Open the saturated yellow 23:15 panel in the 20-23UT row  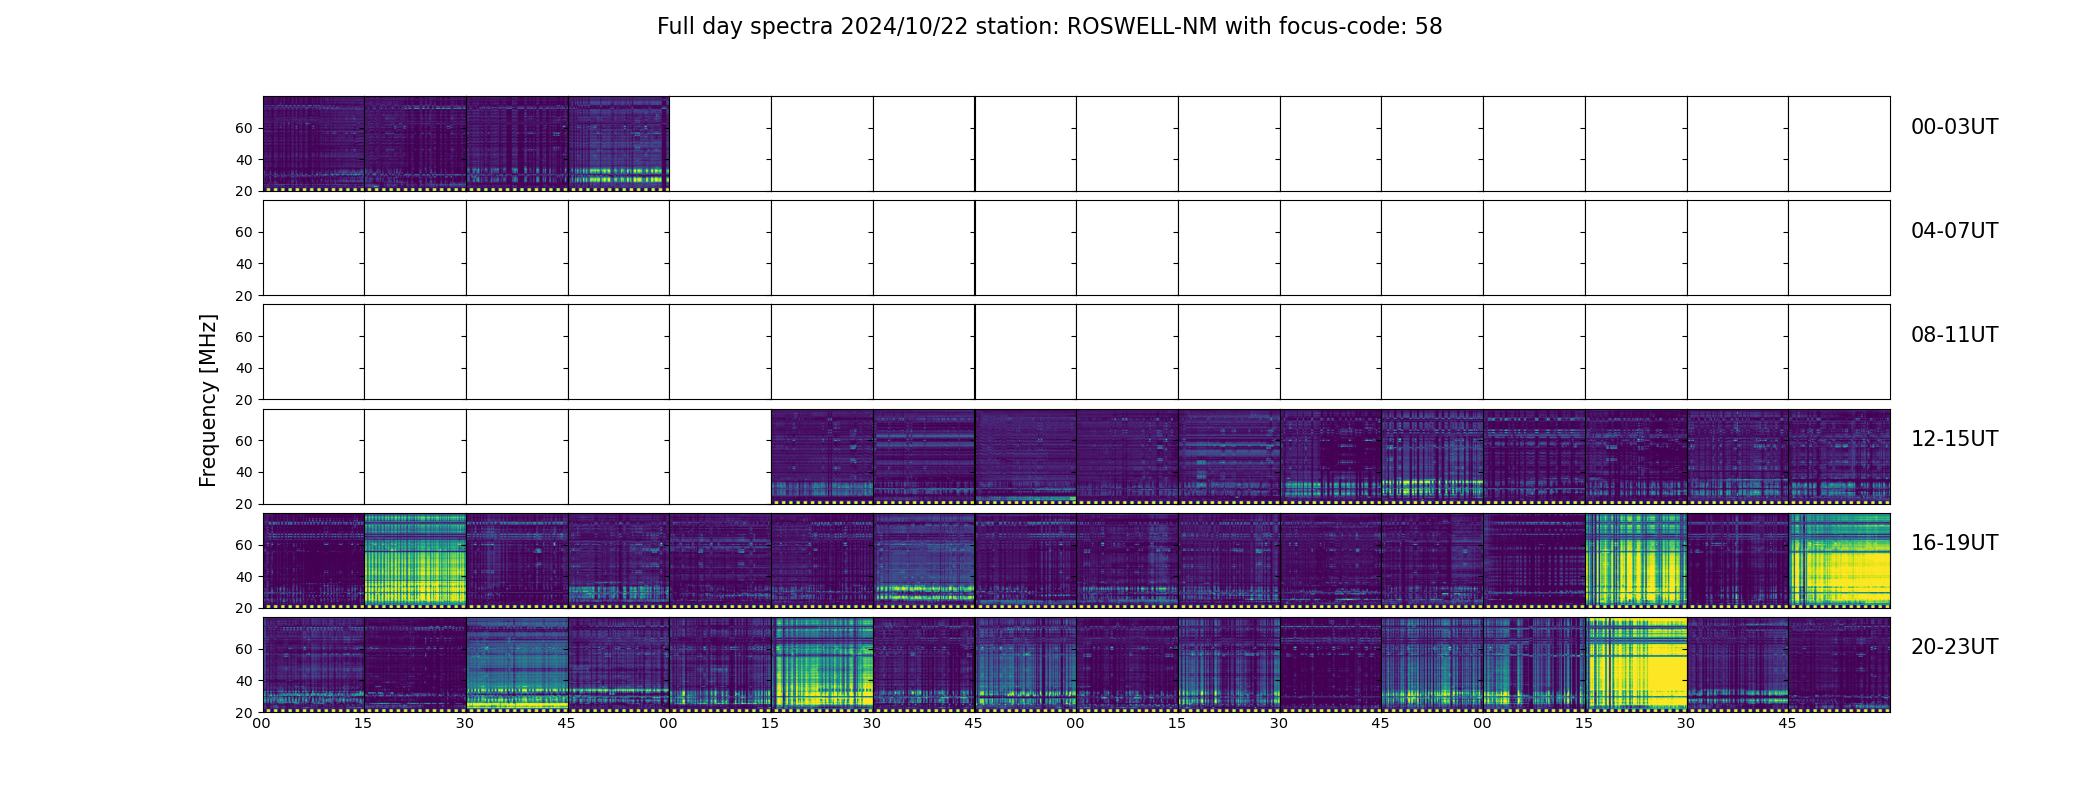(1636, 665)
